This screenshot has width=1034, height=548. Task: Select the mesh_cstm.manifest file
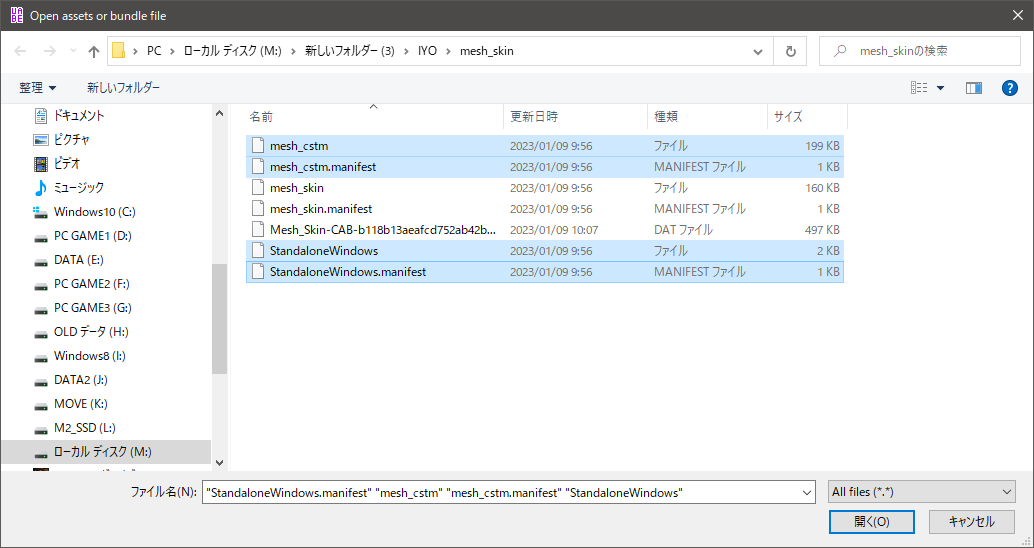point(545,167)
